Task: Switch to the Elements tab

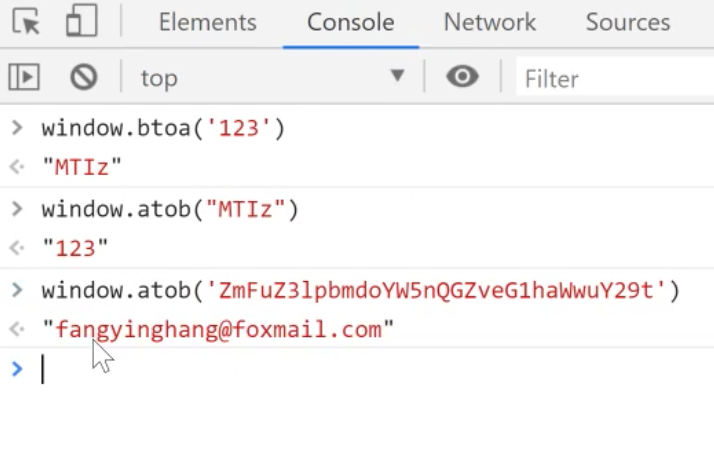Action: coord(208,22)
